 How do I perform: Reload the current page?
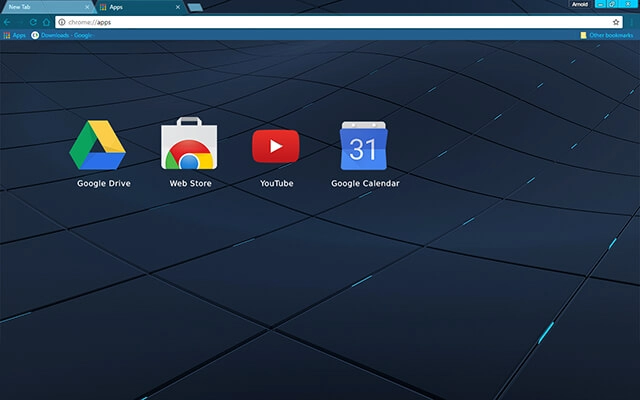tap(33, 22)
